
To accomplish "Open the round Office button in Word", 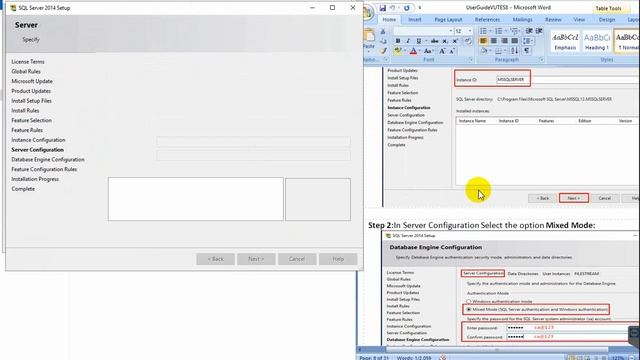I will [x=367, y=12].
